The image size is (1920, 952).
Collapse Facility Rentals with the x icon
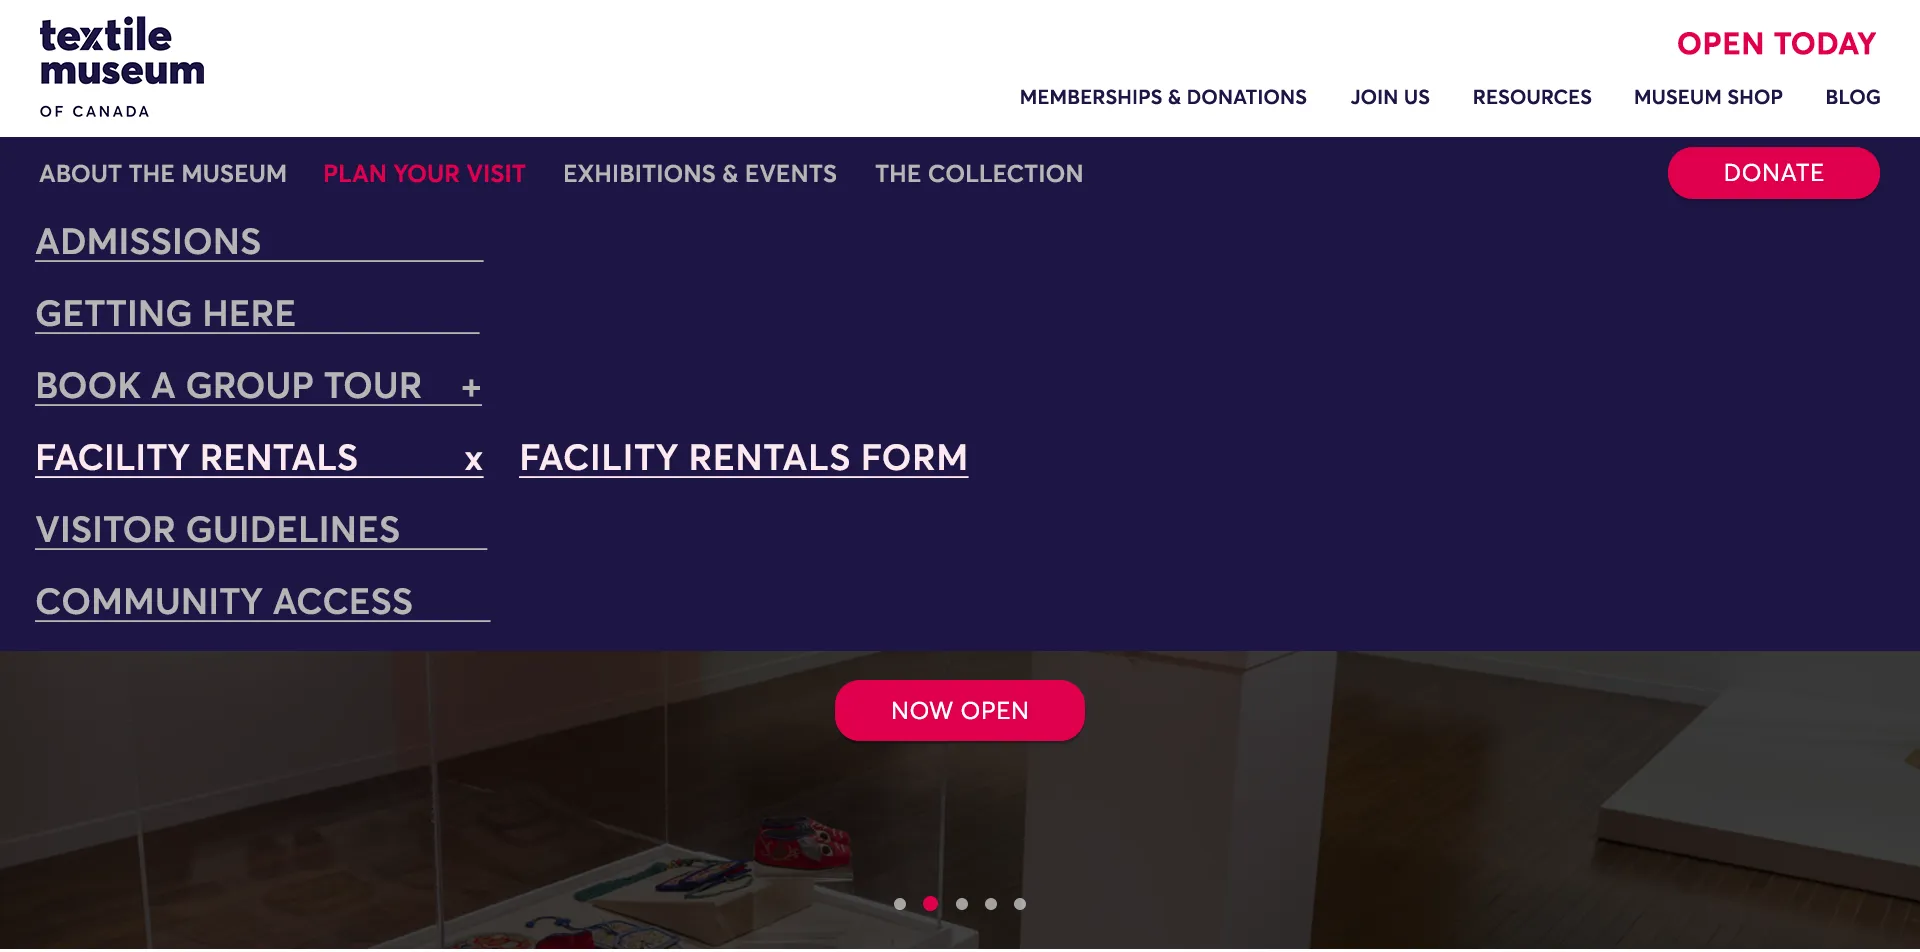pos(473,460)
